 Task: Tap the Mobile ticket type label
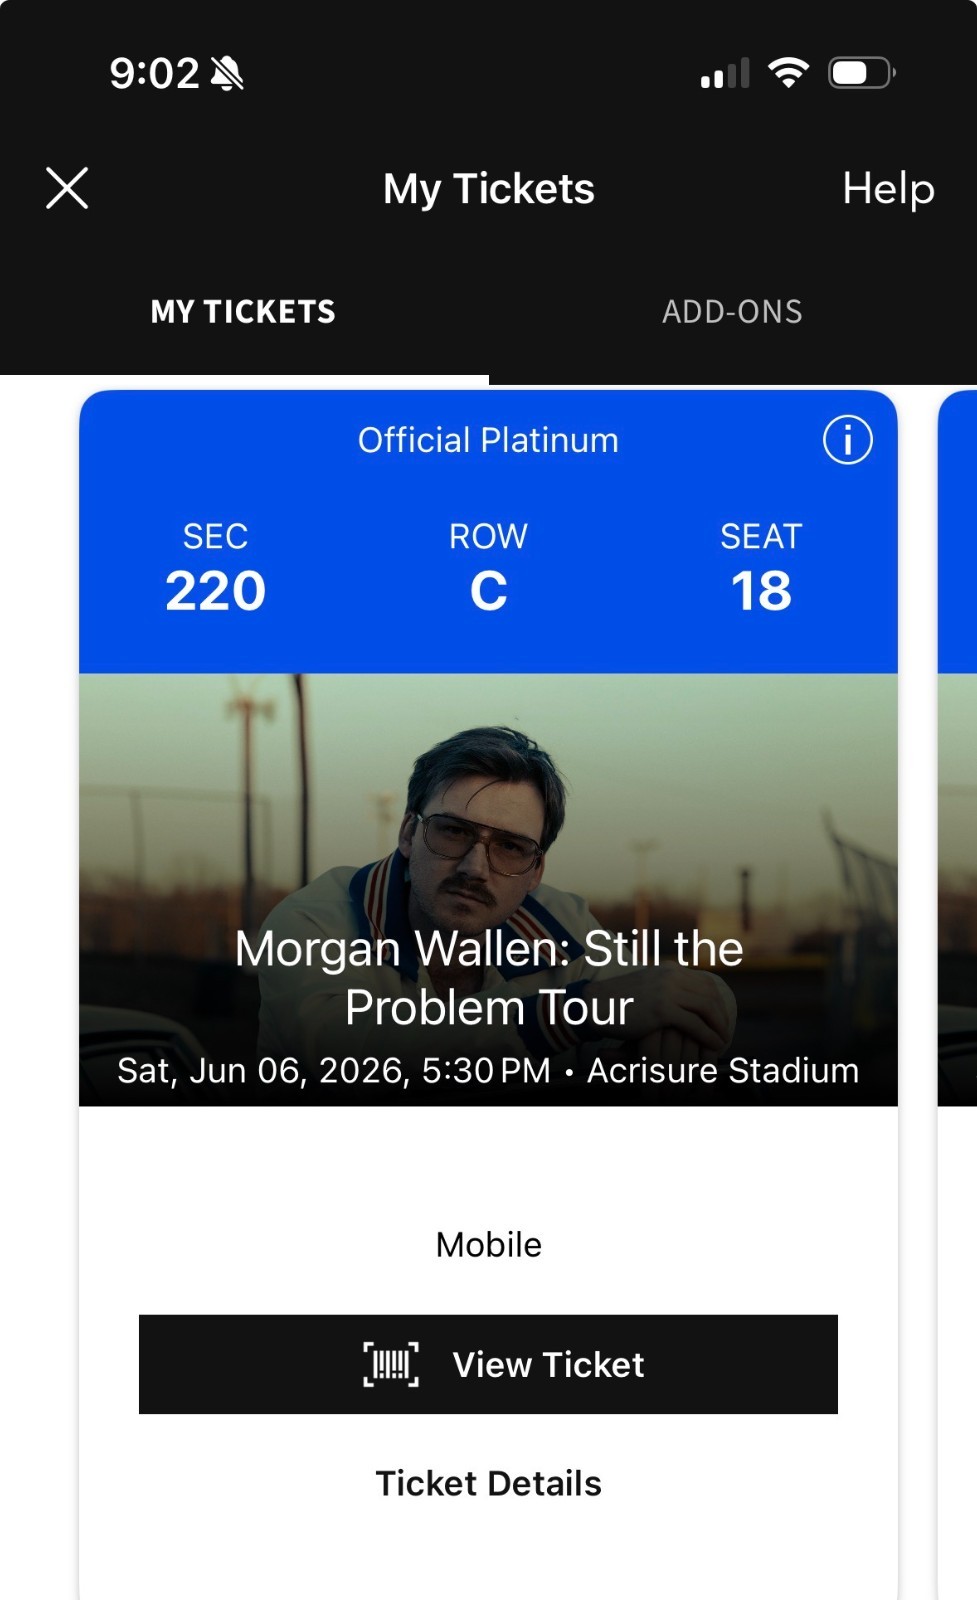click(x=487, y=1244)
